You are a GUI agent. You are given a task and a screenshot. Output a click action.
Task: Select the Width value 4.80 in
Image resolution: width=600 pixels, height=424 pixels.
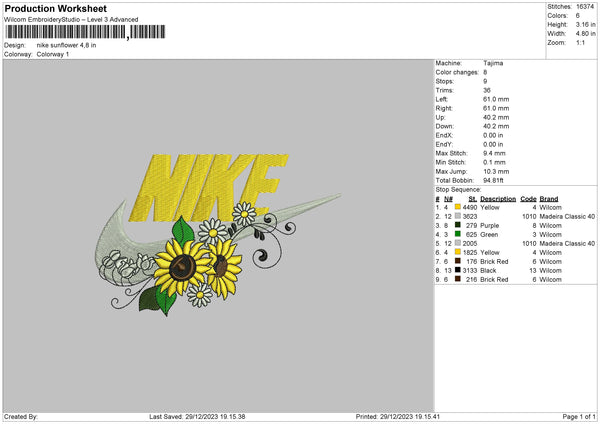(x=585, y=34)
